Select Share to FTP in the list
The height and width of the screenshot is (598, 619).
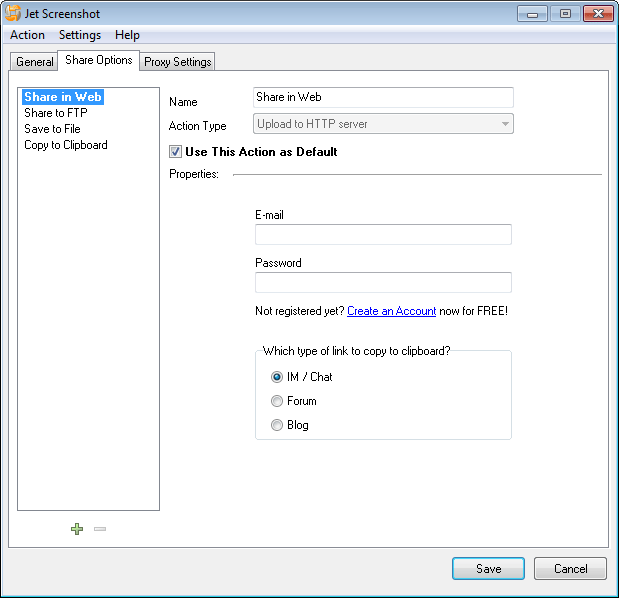point(56,113)
